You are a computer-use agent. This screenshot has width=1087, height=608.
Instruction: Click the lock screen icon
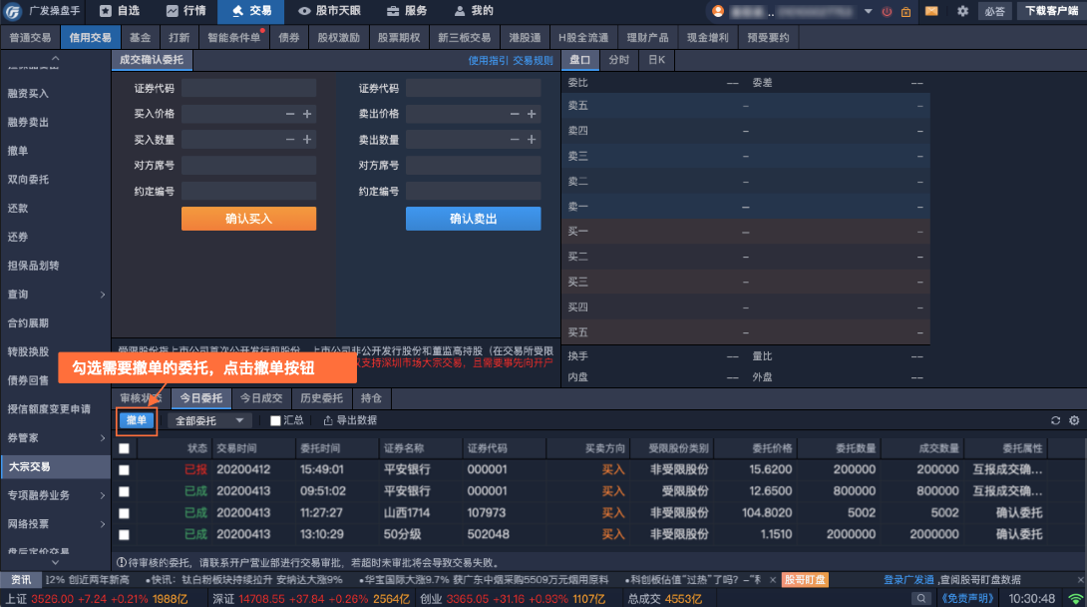point(906,12)
